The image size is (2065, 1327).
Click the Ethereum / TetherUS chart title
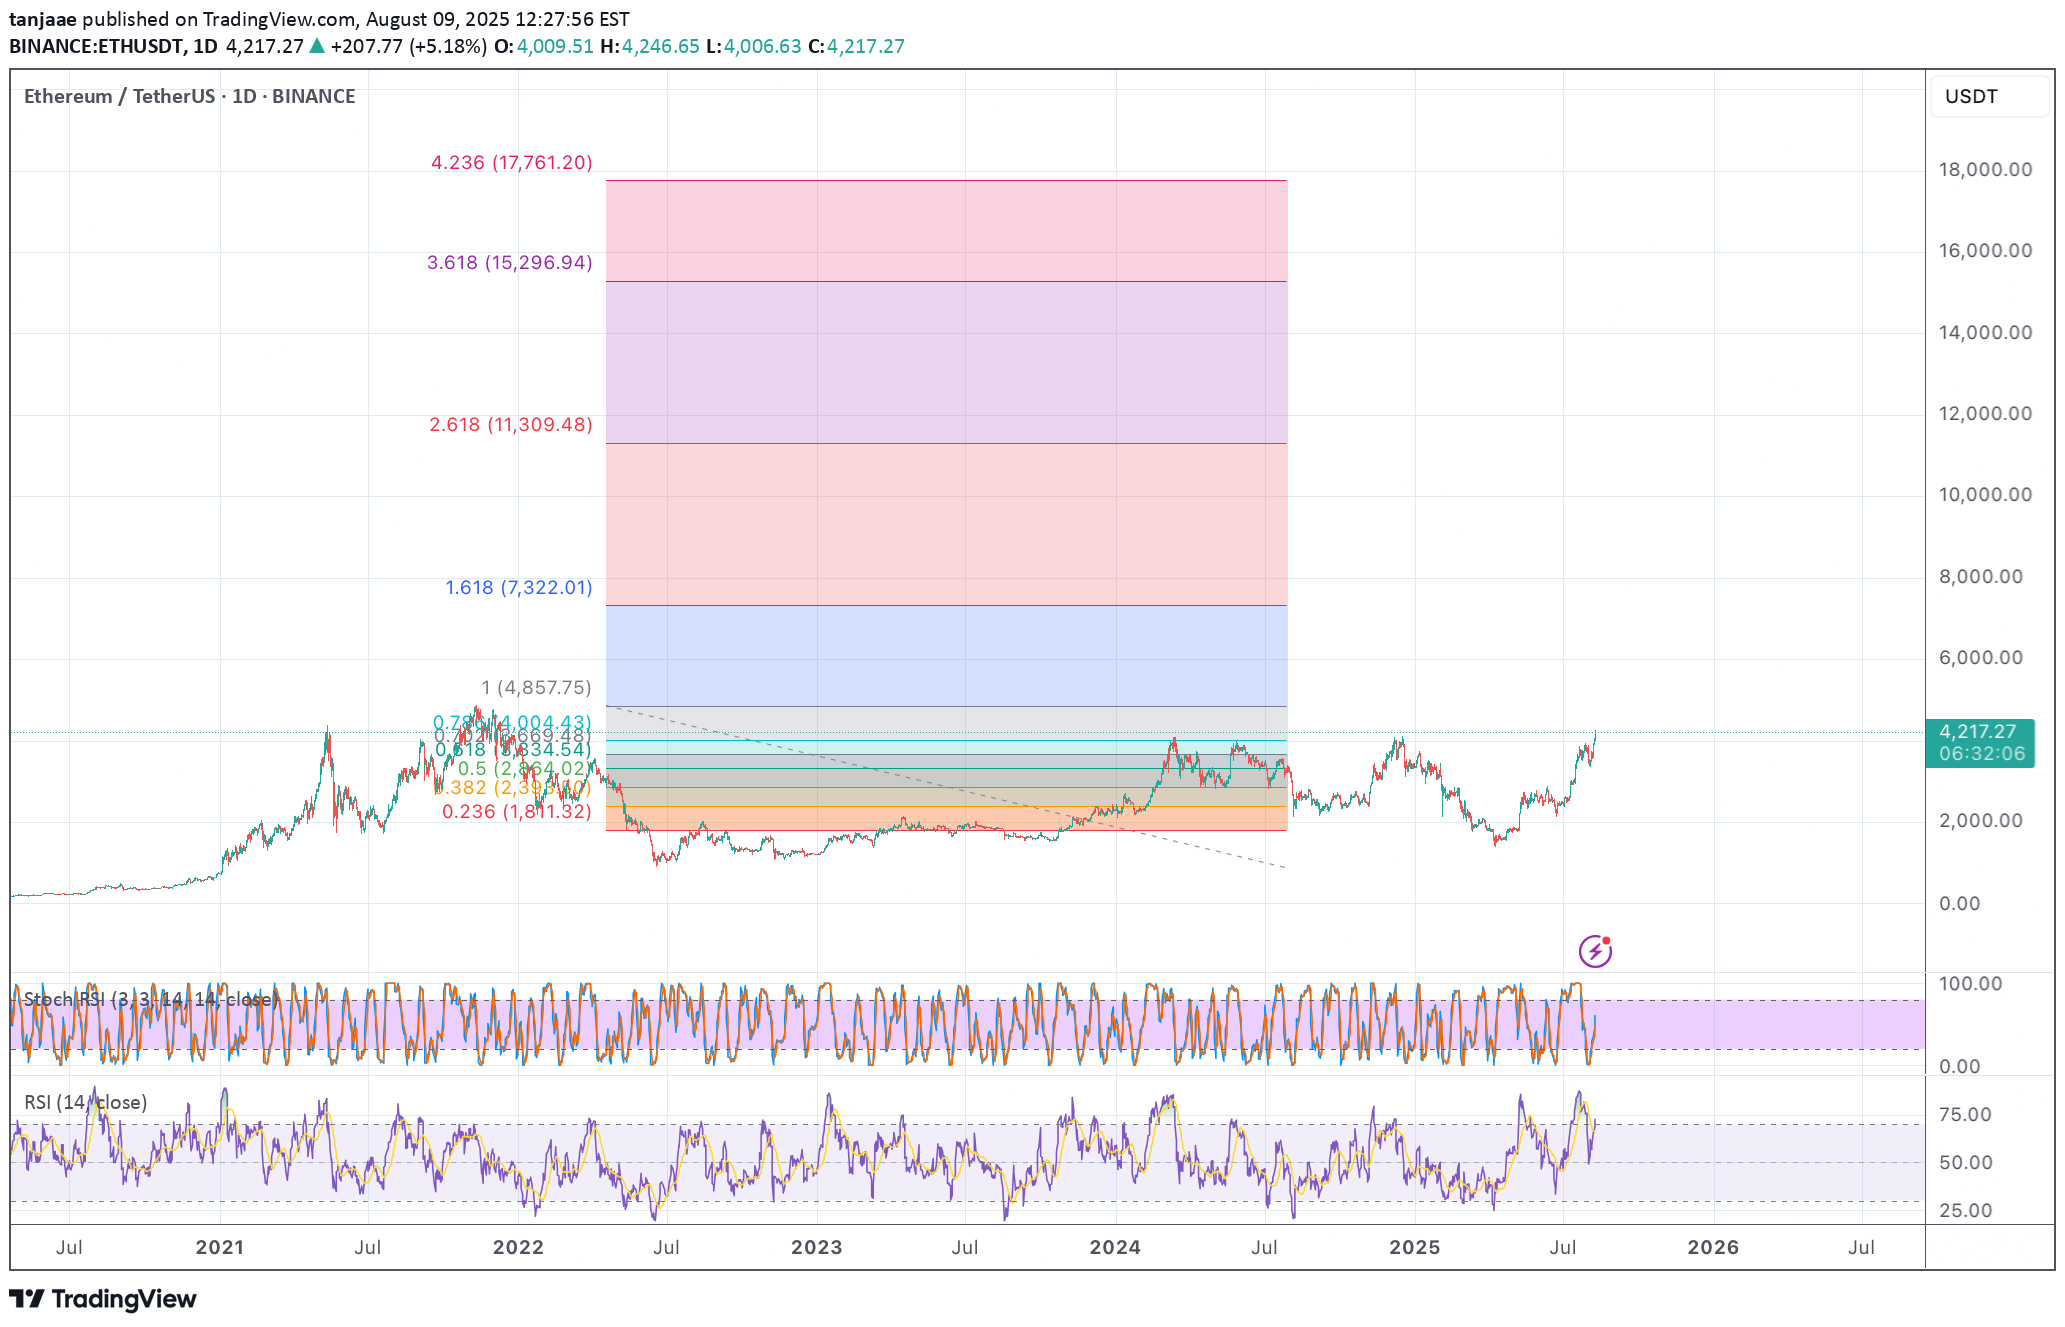tap(190, 96)
